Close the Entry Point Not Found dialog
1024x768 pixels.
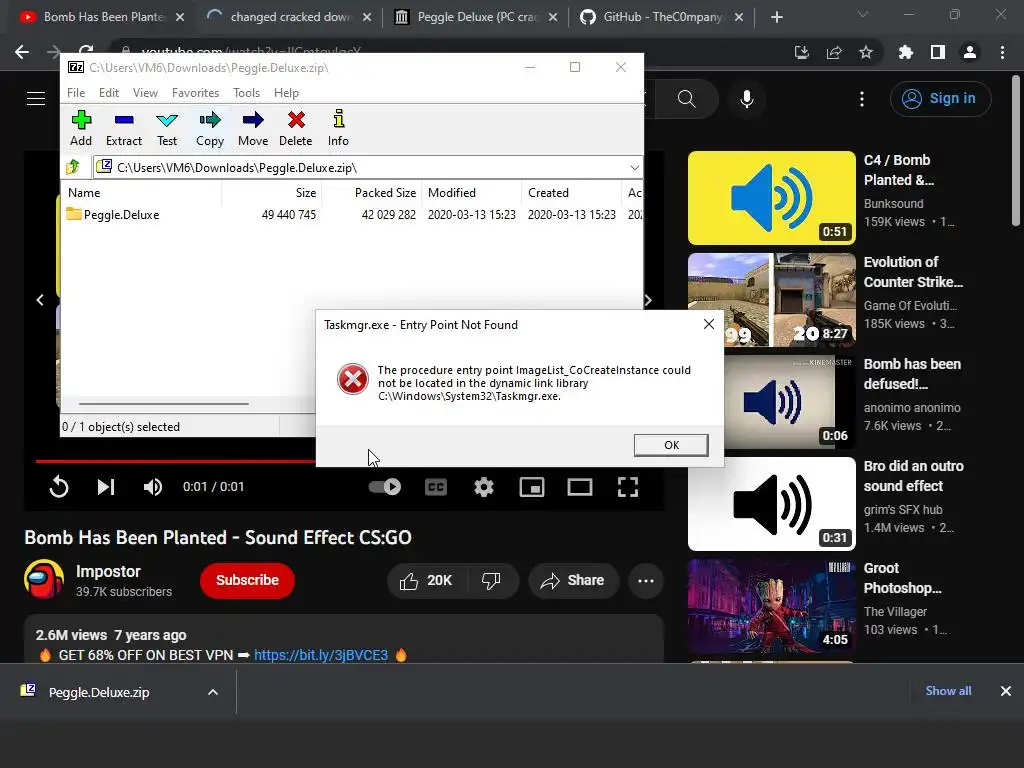[x=709, y=324]
